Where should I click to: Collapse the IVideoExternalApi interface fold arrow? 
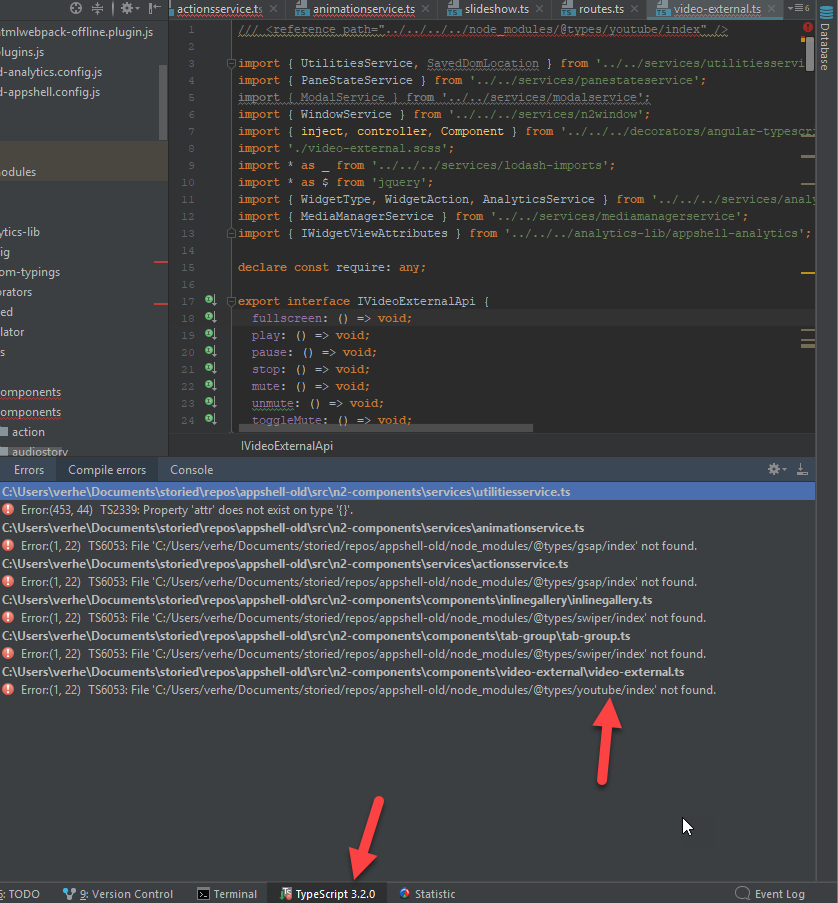pyautogui.click(x=229, y=300)
